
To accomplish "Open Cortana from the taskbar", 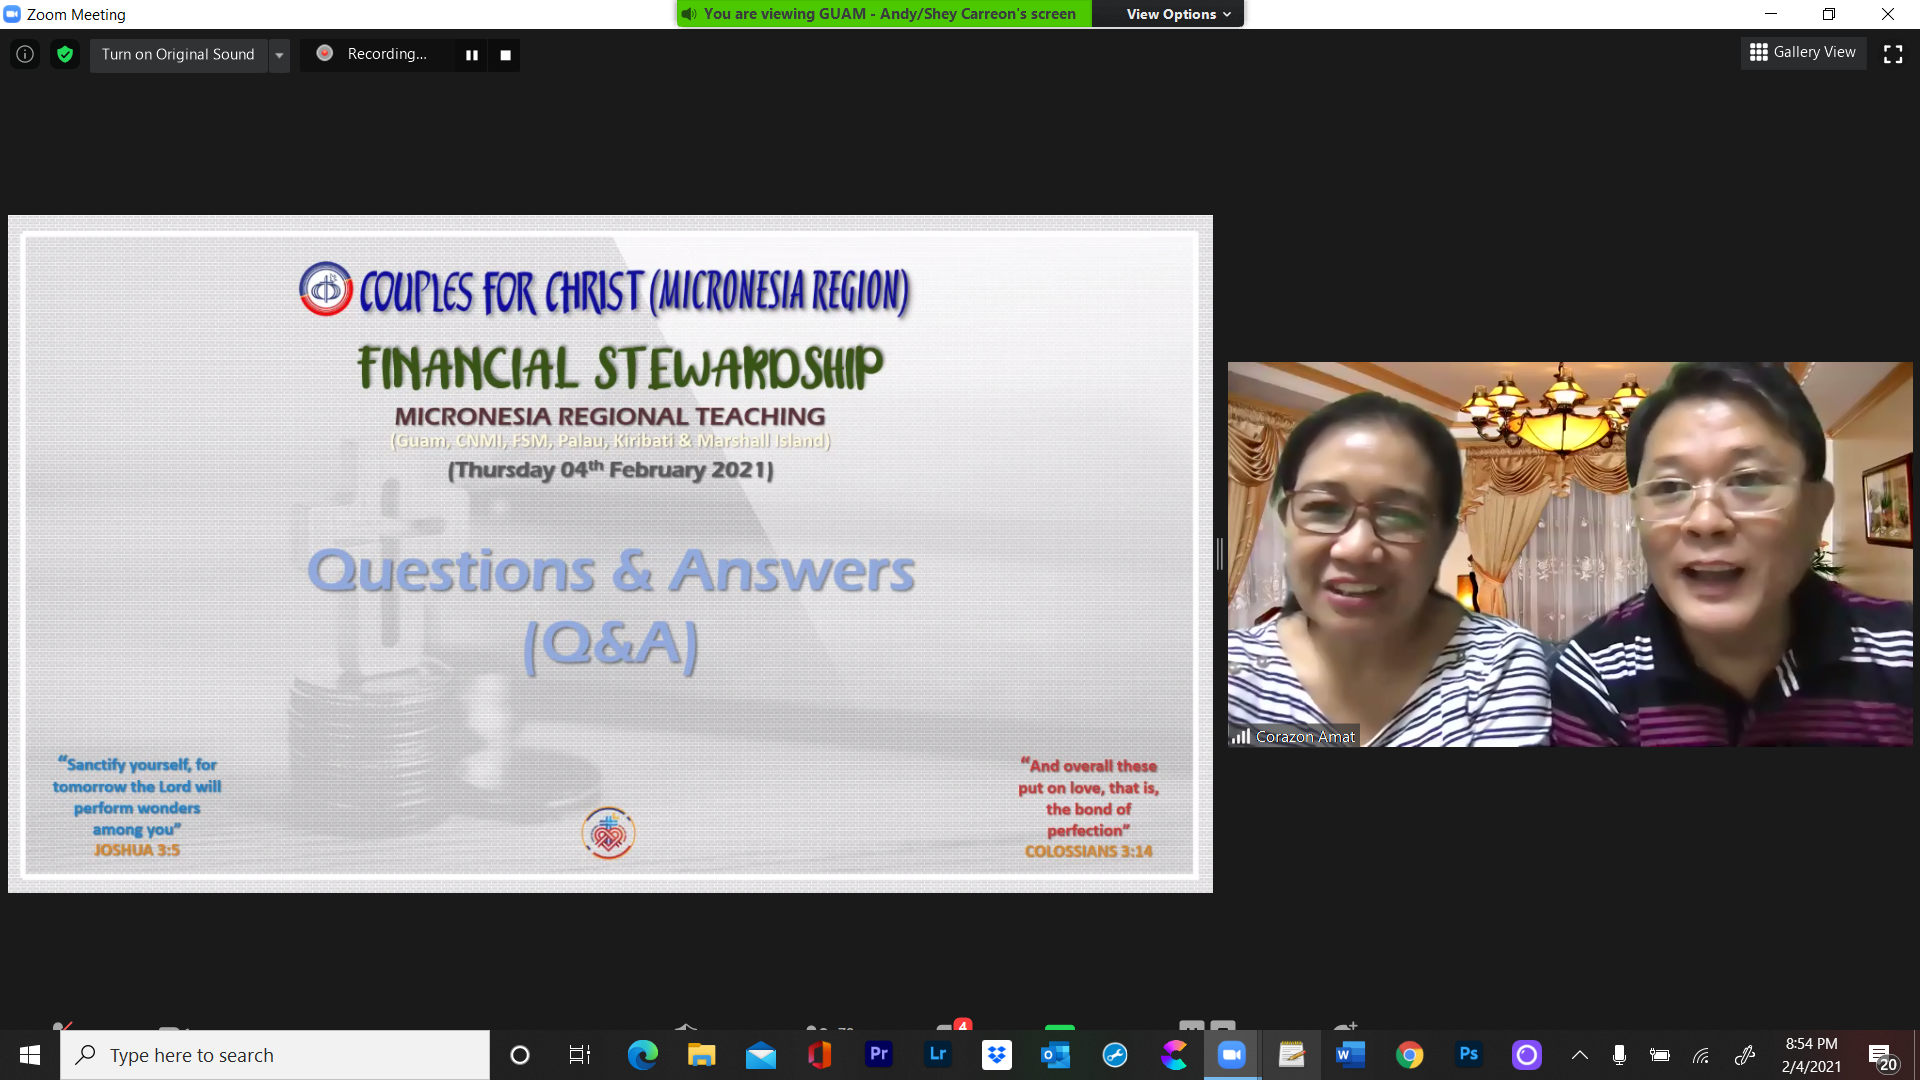I will pos(520,1055).
